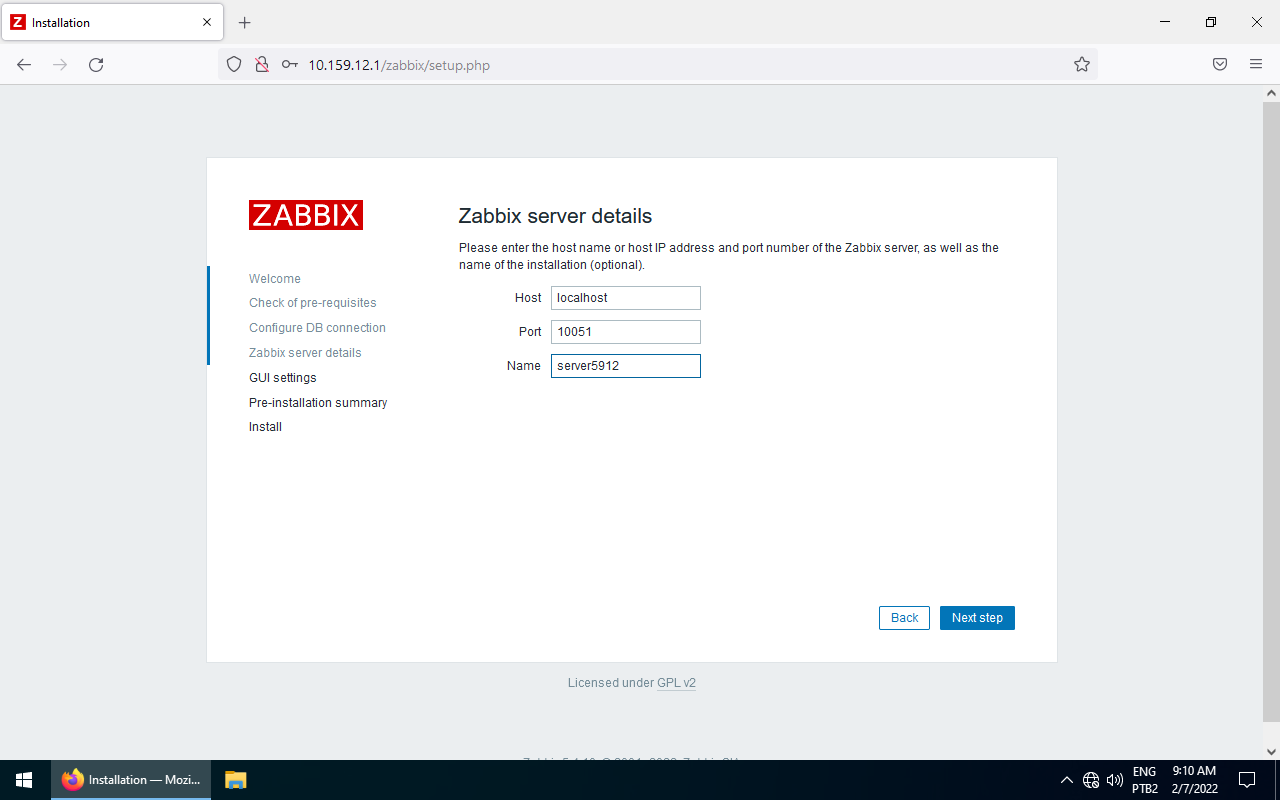Bookmark this page with star icon
The width and height of the screenshot is (1280, 800).
click(x=1081, y=65)
